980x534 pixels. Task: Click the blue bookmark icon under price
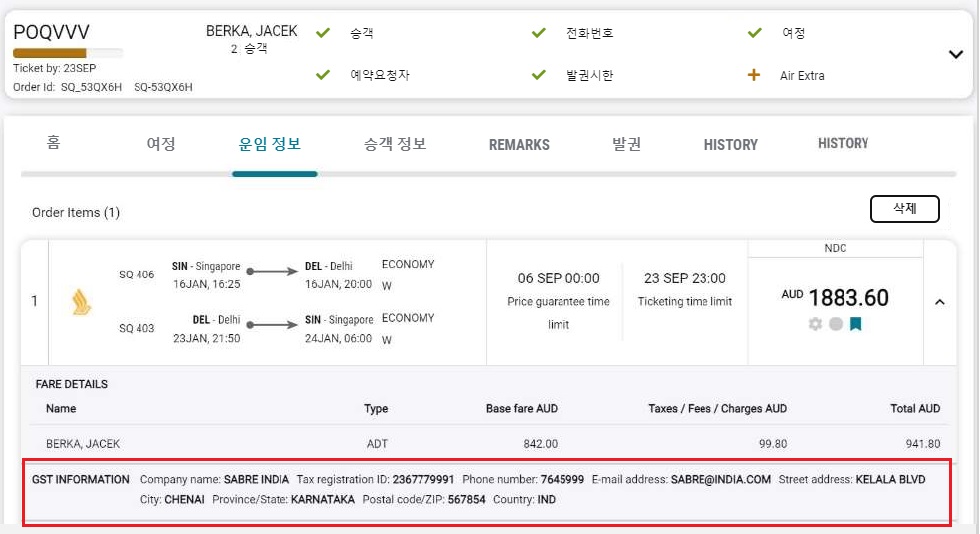tap(856, 324)
